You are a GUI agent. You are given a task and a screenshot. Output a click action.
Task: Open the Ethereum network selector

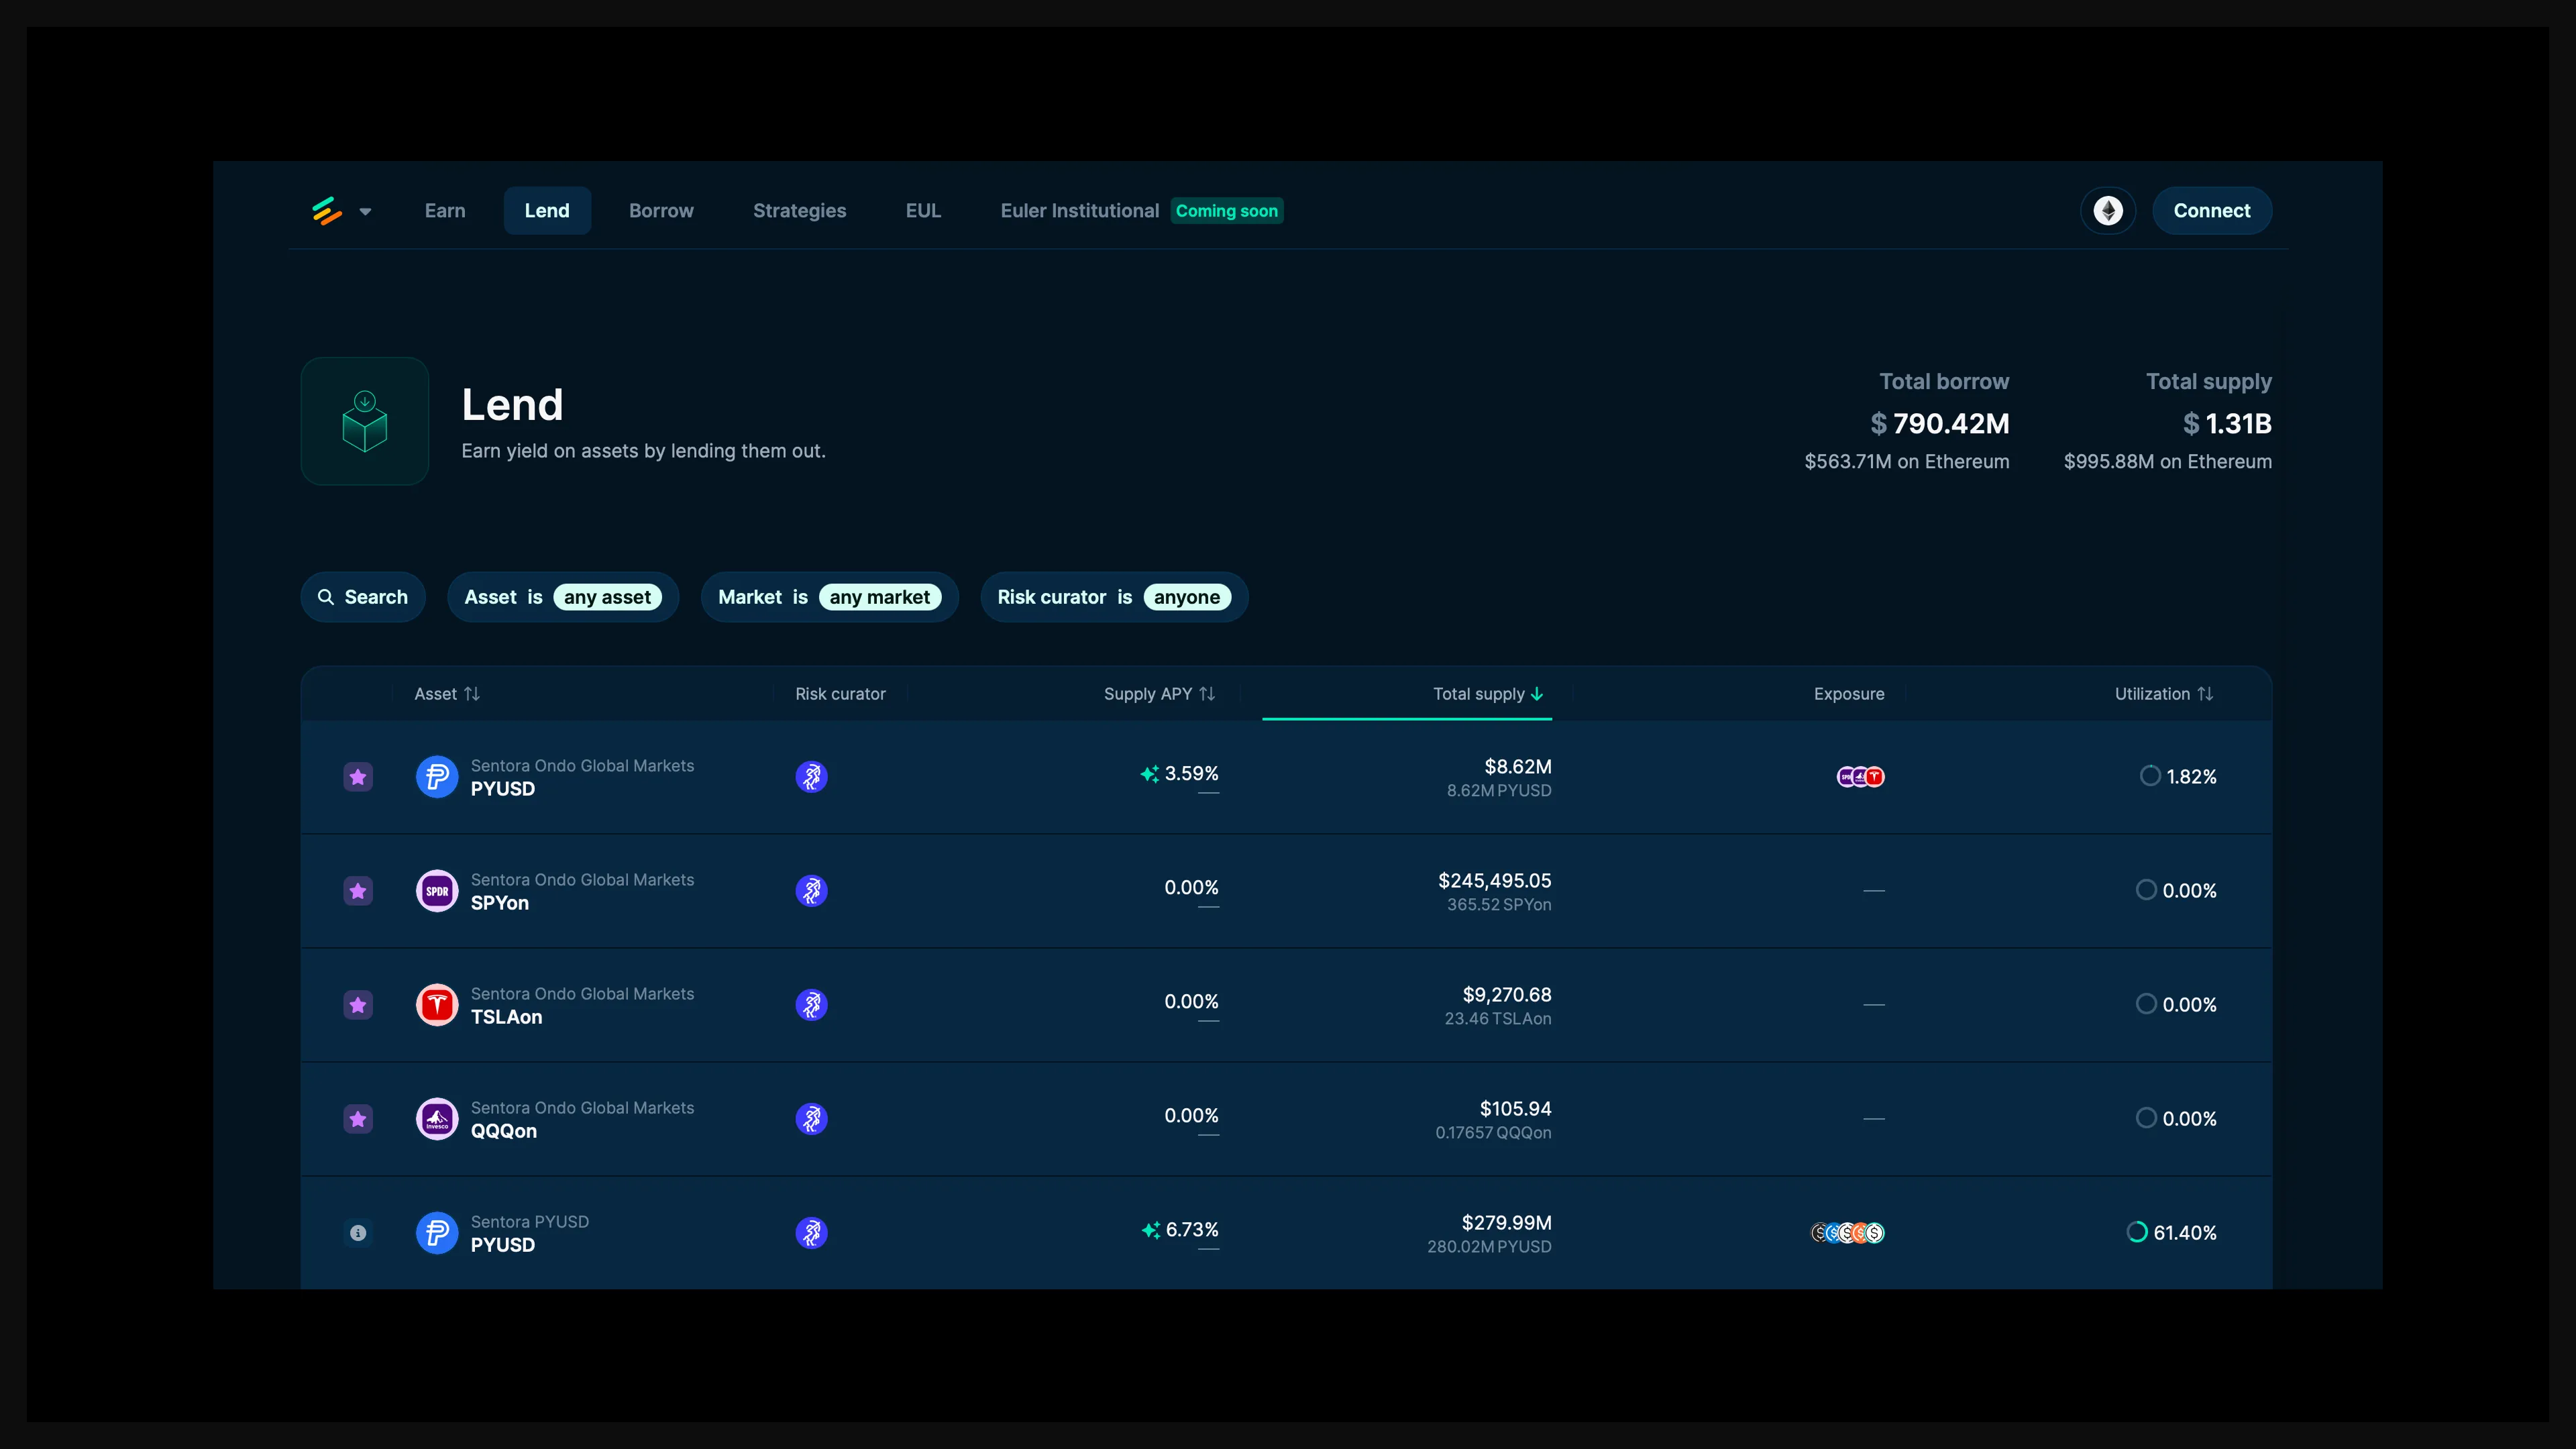(2108, 211)
